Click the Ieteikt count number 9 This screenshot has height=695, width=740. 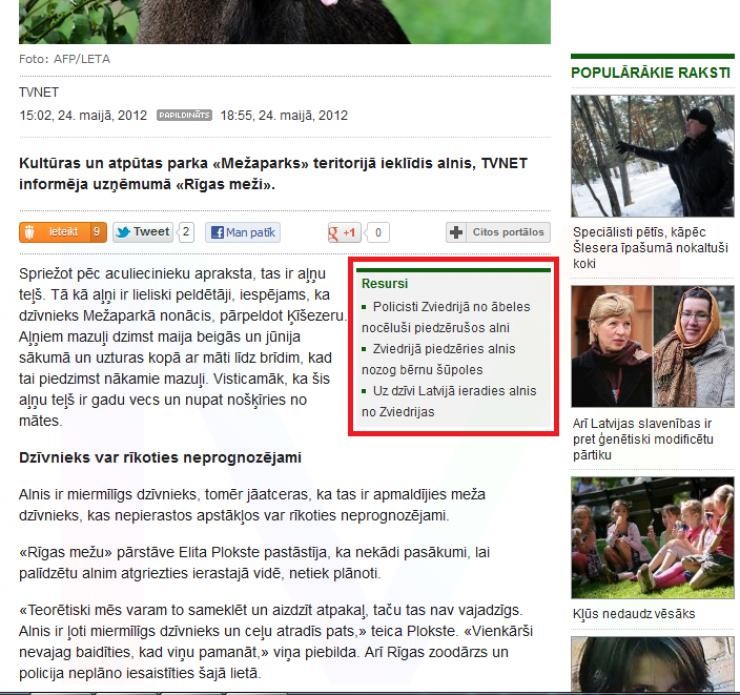[97, 233]
